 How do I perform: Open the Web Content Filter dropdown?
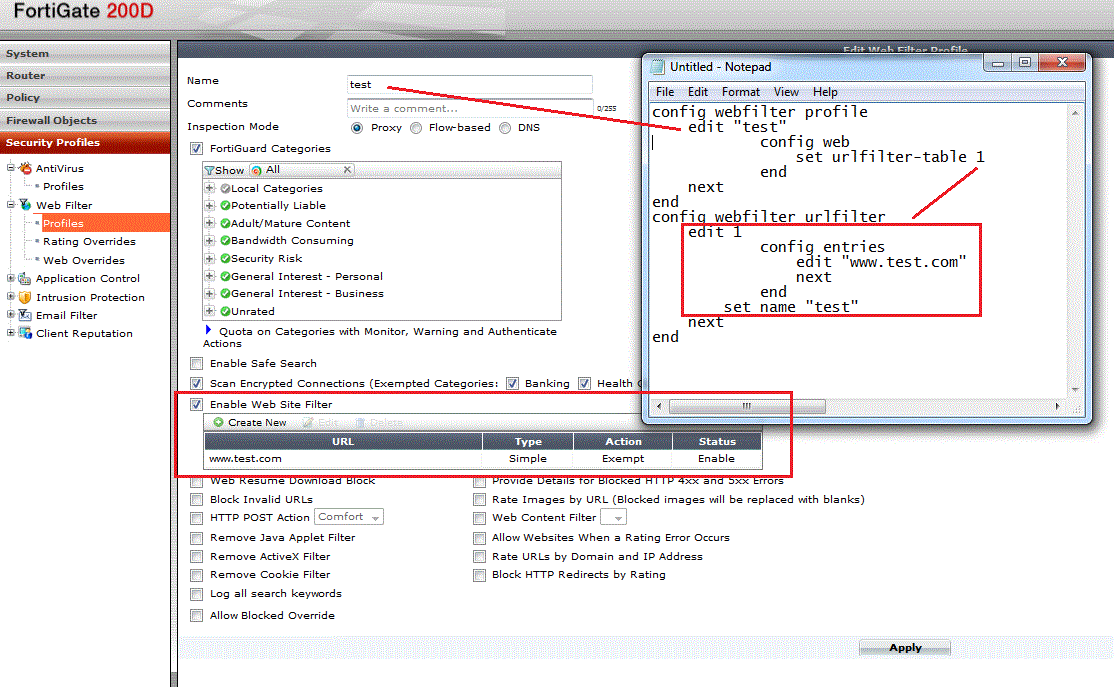613,518
